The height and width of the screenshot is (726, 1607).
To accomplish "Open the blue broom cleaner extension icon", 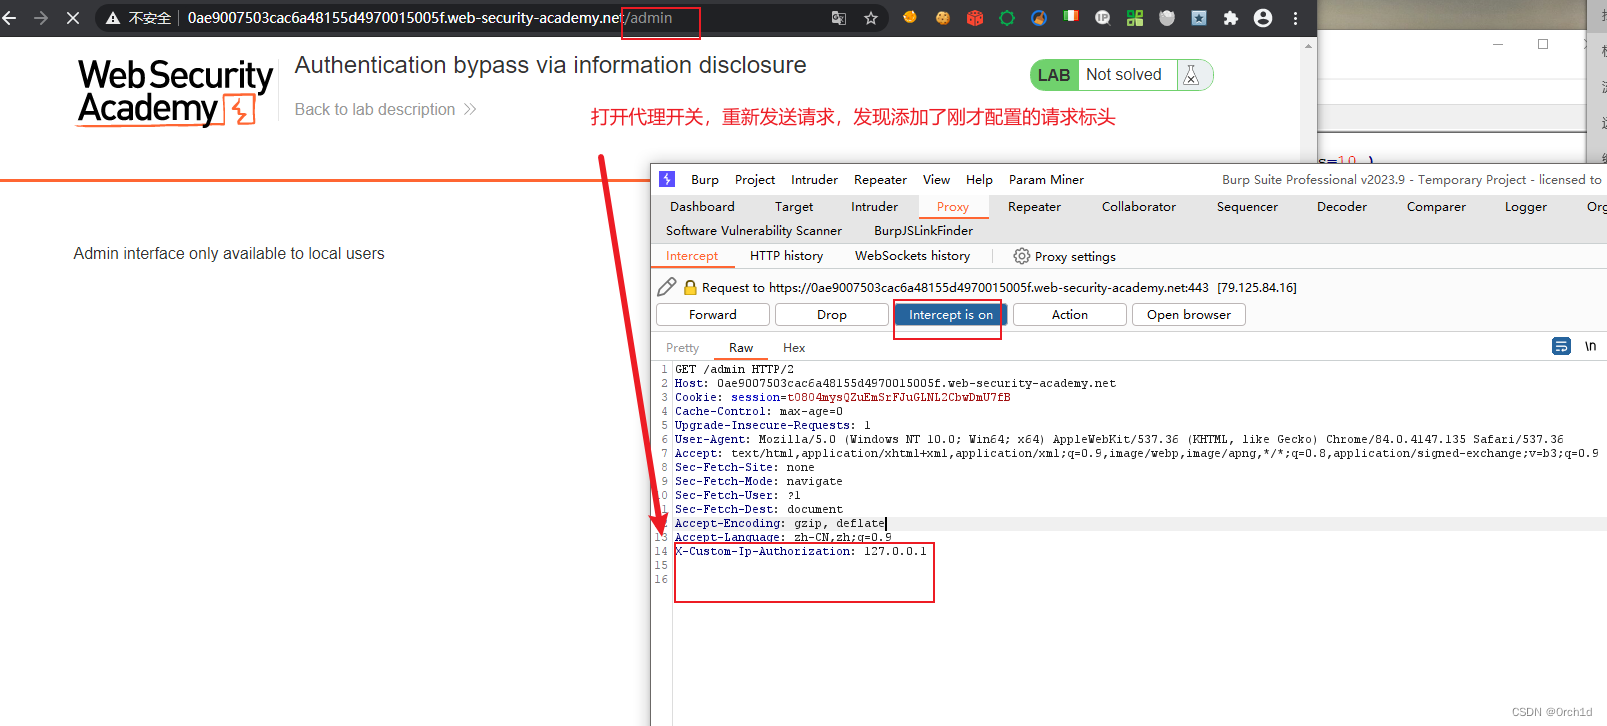I will 1039,18.
